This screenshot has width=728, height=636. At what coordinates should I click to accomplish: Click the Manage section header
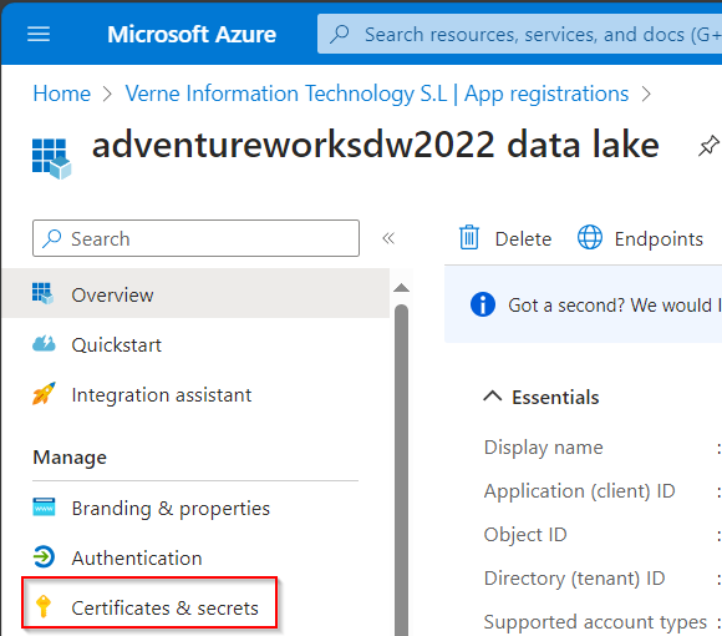coord(70,458)
